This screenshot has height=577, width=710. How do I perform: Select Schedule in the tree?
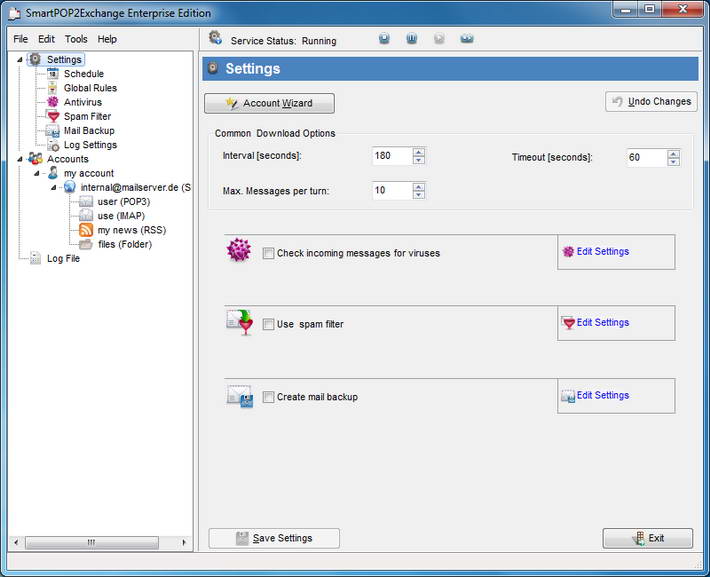point(84,73)
